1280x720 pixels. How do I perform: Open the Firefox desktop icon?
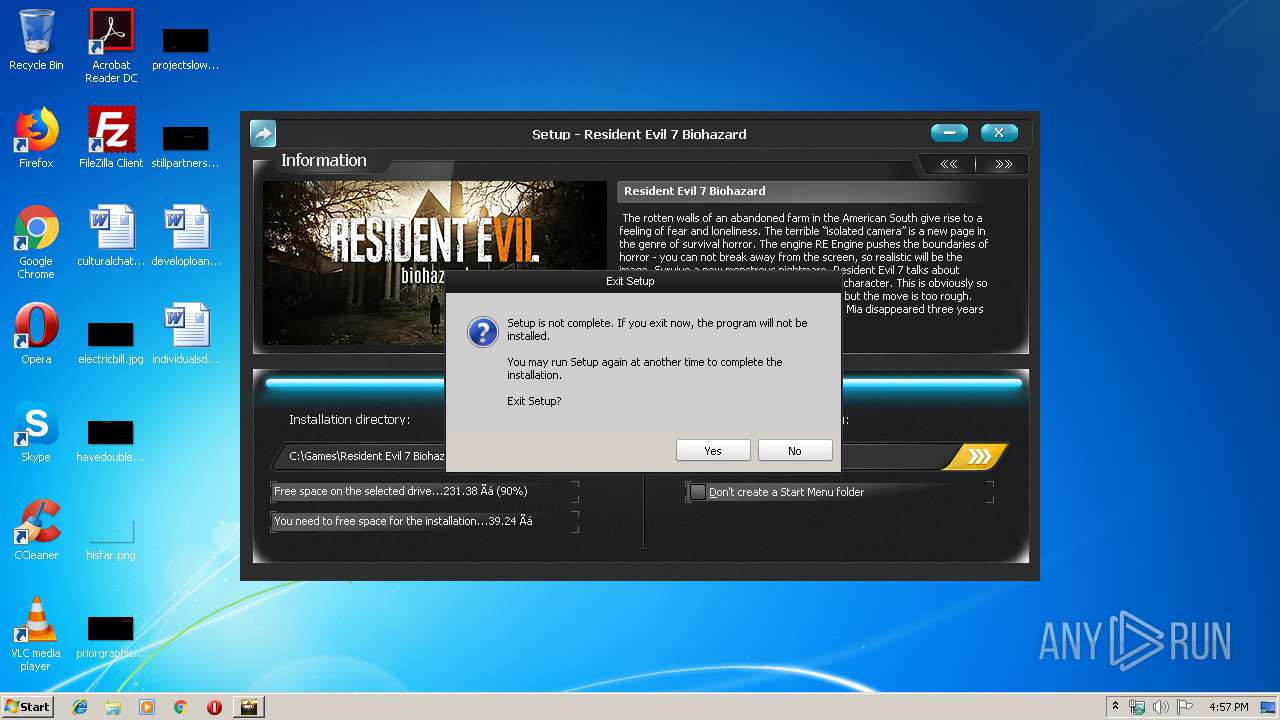pos(36,138)
